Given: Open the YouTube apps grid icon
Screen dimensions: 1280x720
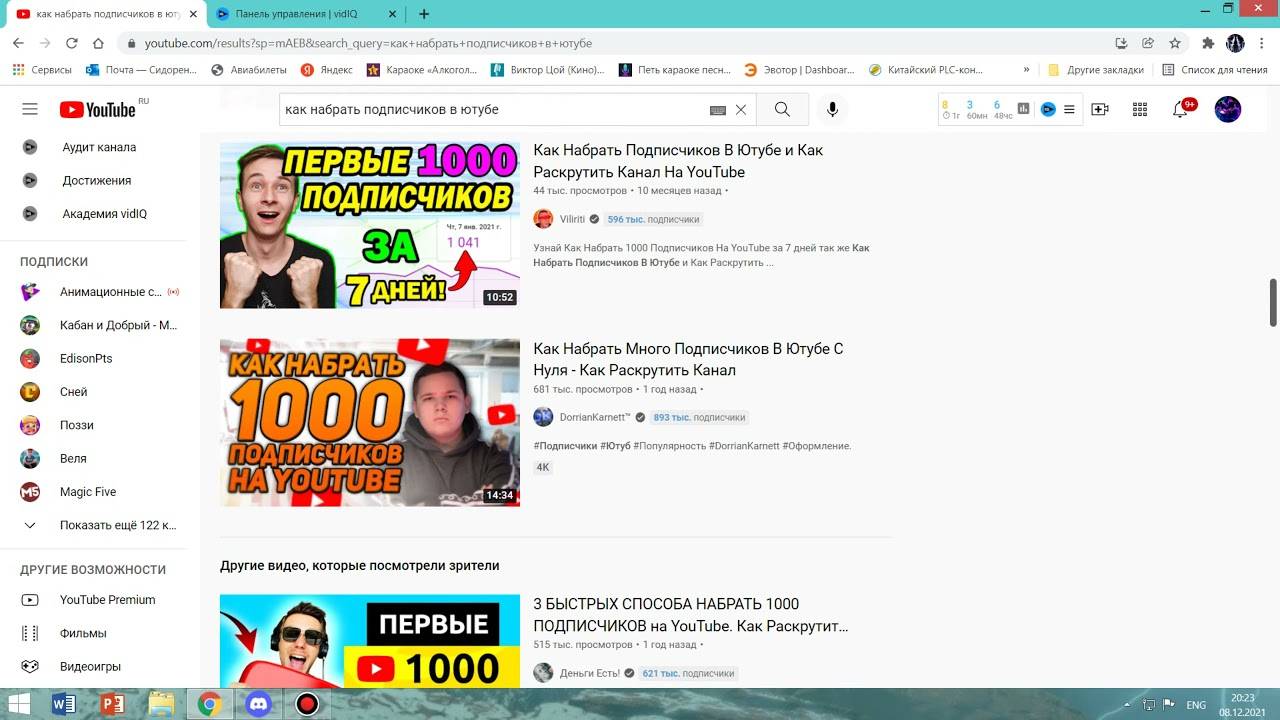Looking at the screenshot, I should [x=1139, y=109].
